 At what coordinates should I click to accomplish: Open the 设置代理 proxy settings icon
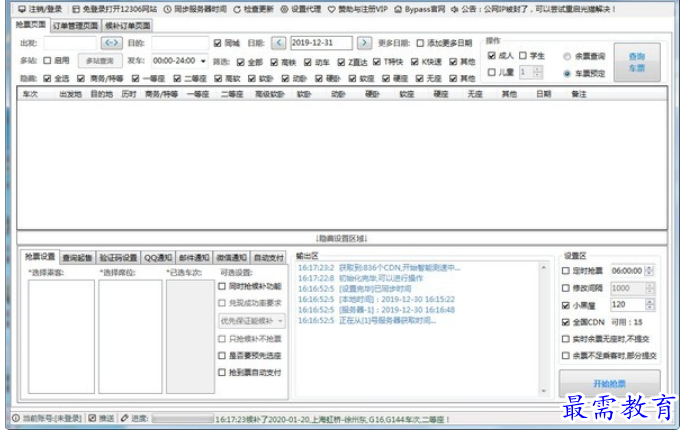point(284,9)
